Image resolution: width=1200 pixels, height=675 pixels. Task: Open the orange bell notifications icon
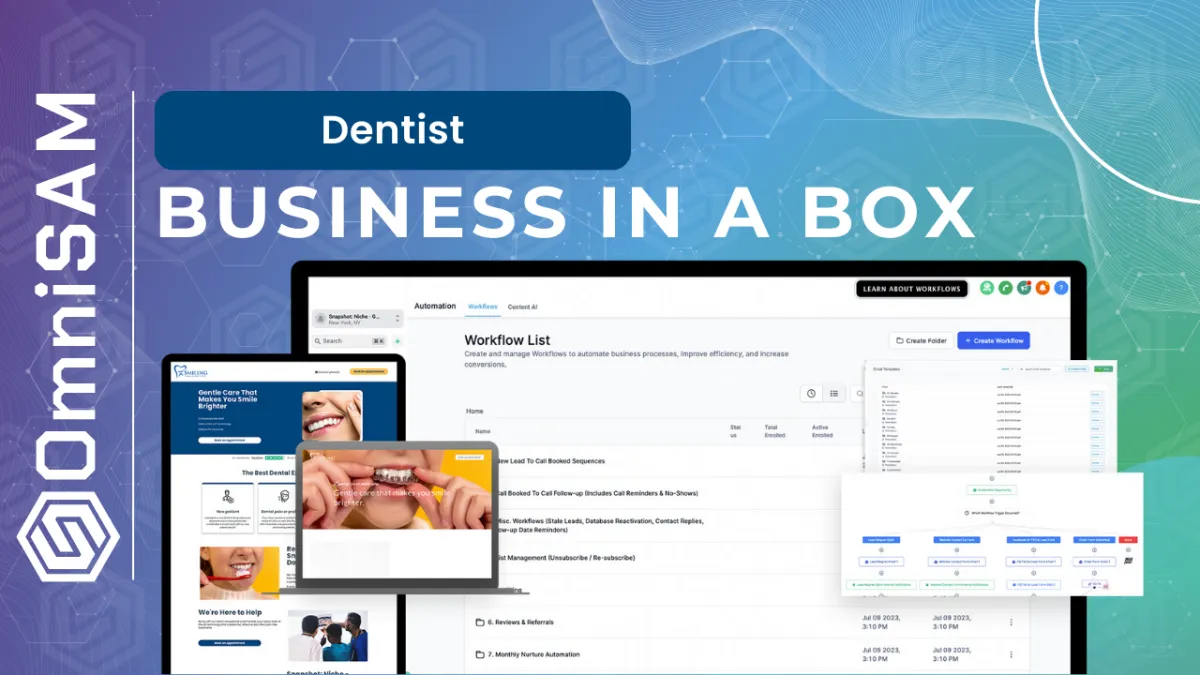point(1042,288)
